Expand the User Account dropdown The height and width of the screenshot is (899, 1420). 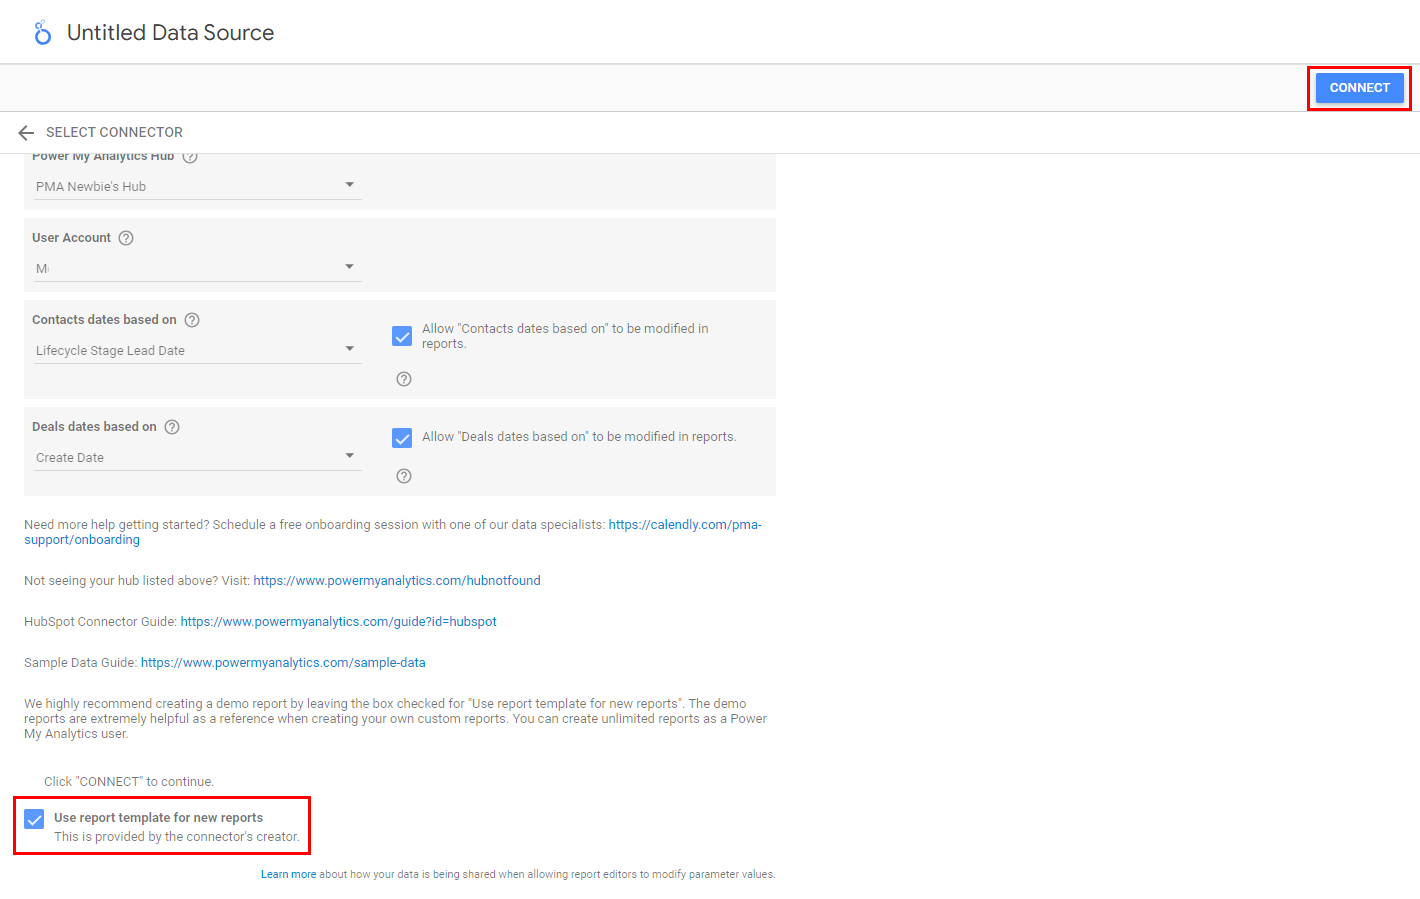[x=197, y=268]
